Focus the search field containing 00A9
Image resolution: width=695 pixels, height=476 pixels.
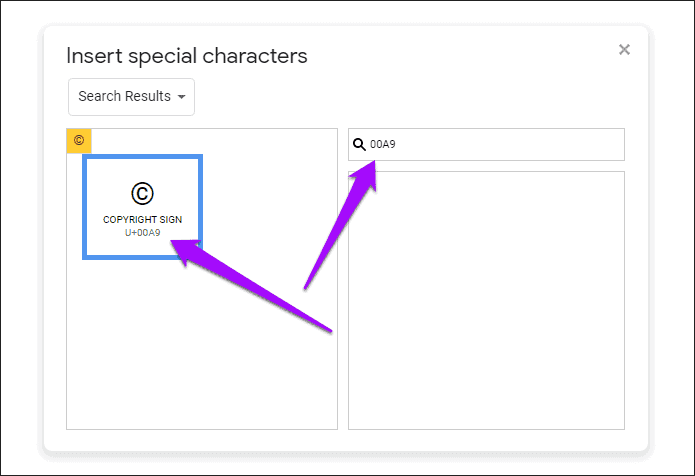click(486, 144)
